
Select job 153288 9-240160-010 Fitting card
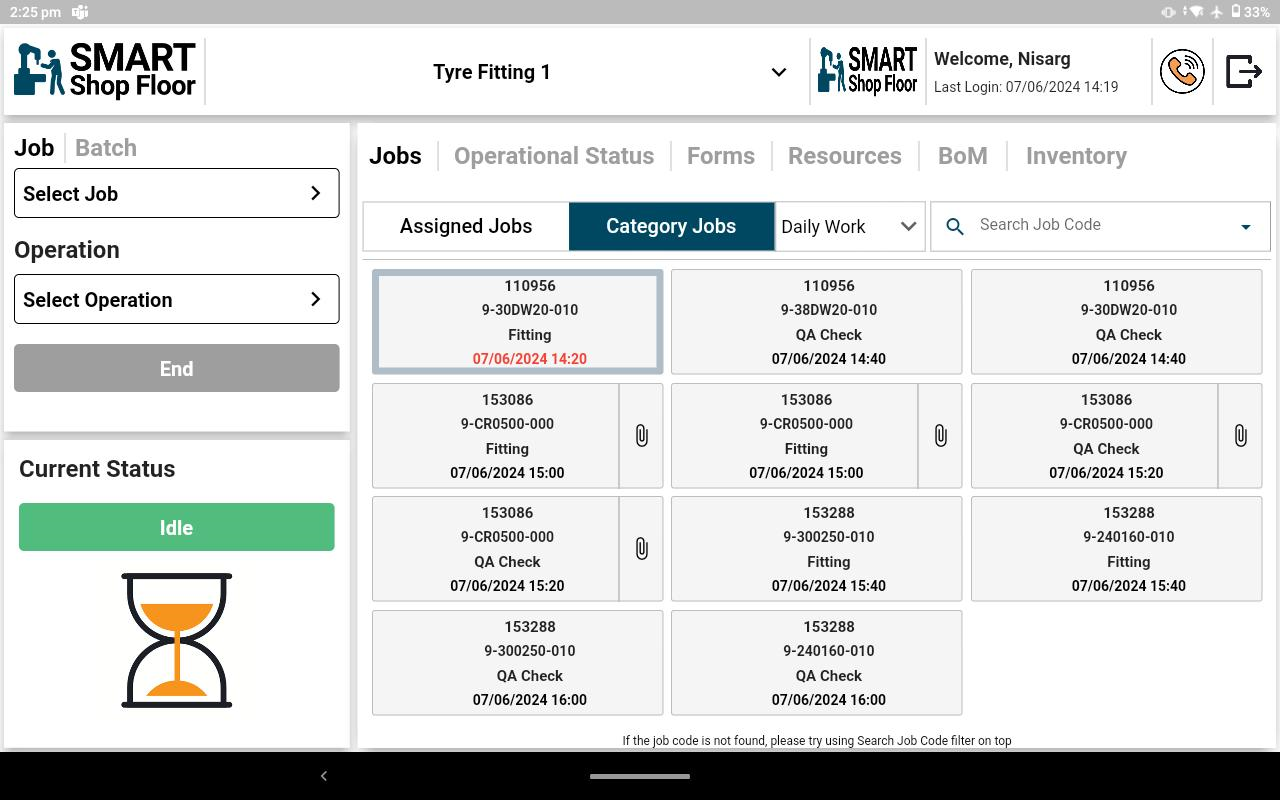[x=1116, y=549]
